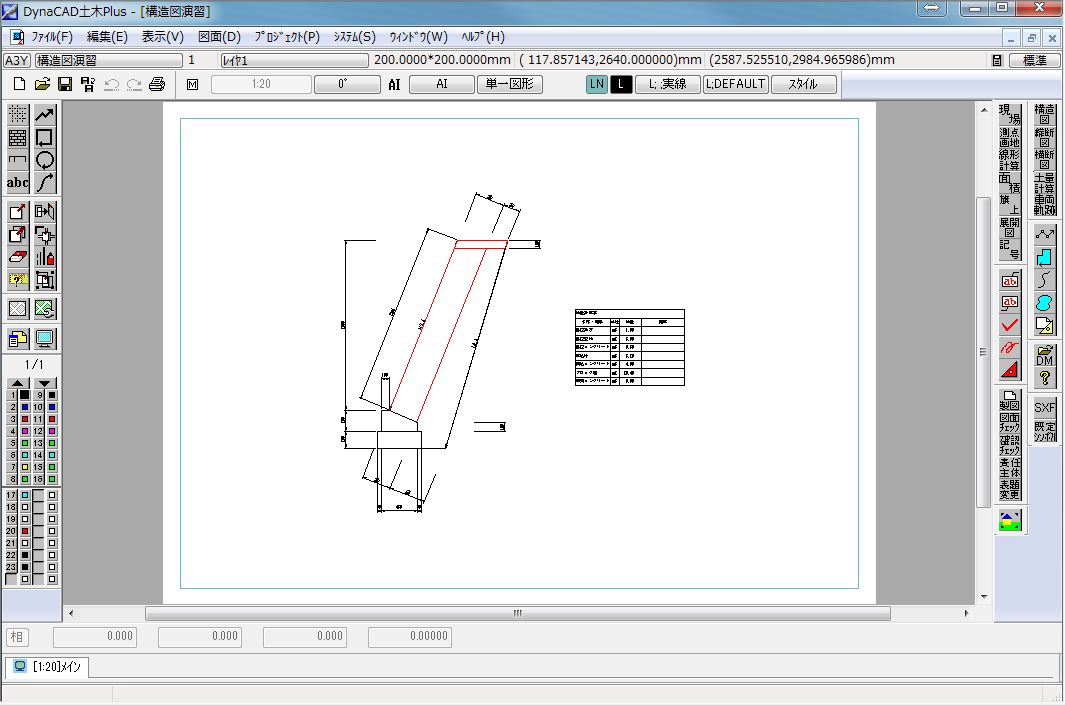Select the abc text tool
This screenshot has height=705, width=1065.
pyautogui.click(x=18, y=183)
